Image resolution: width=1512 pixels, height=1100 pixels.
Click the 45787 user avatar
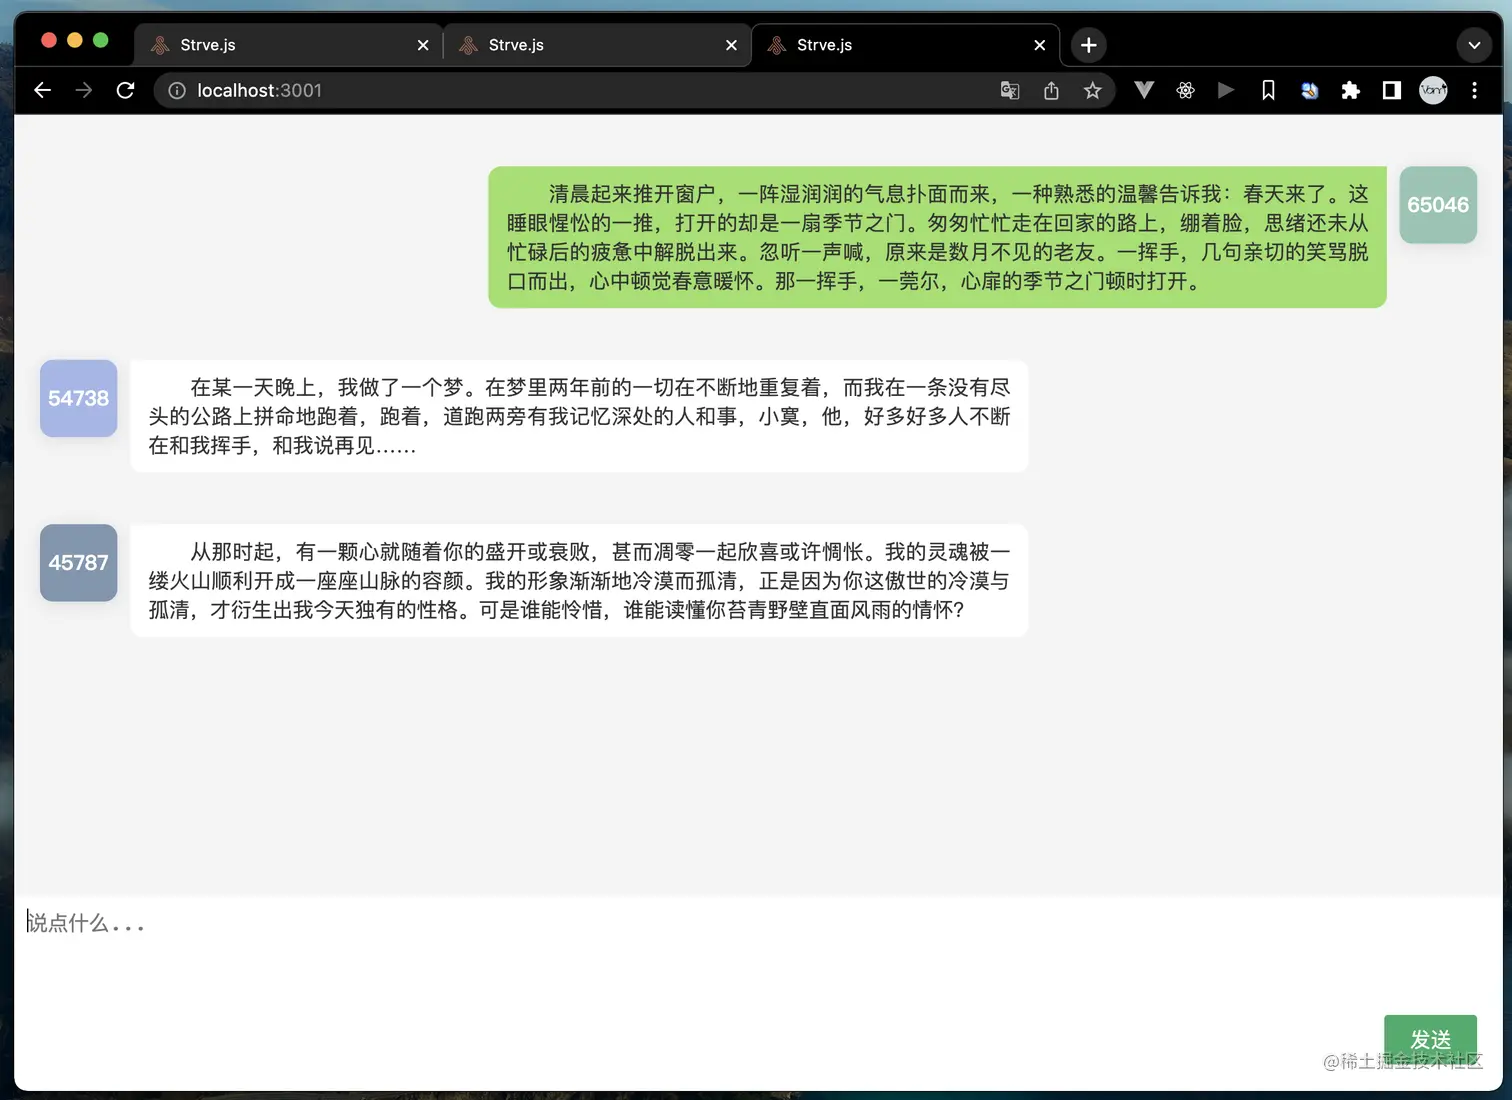click(x=78, y=563)
